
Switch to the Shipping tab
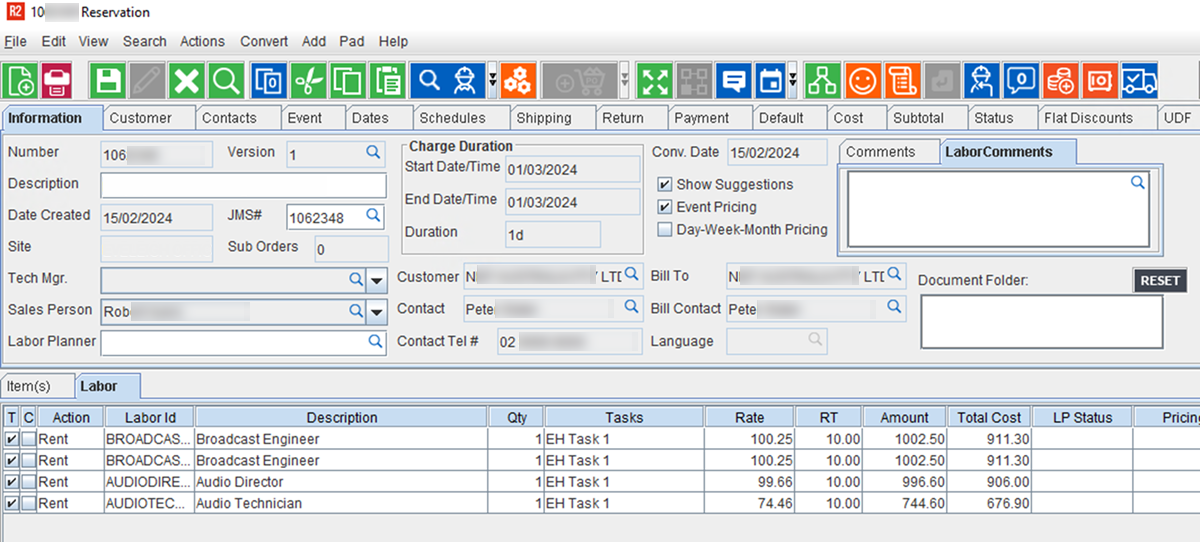click(x=543, y=118)
